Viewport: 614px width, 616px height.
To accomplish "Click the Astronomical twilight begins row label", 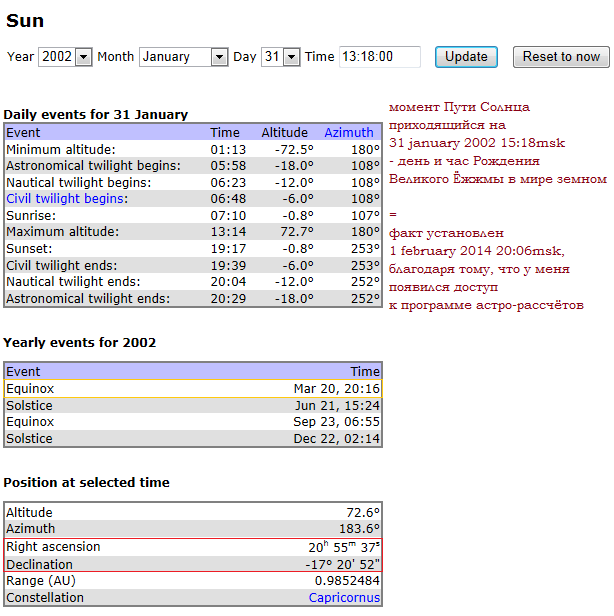I will (93, 166).
